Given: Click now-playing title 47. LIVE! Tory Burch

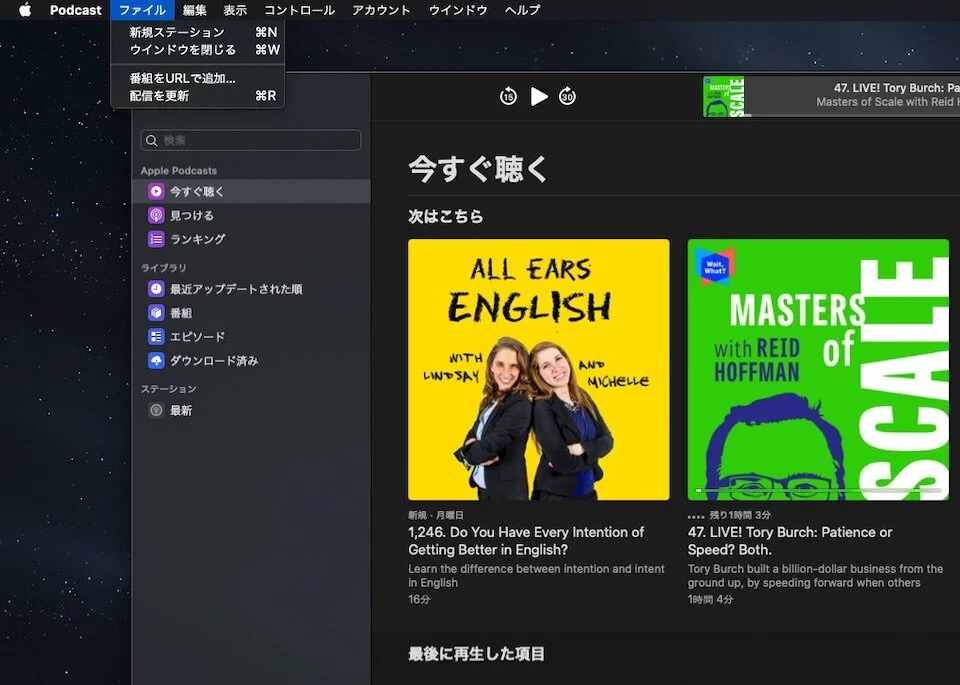Looking at the screenshot, I should coord(896,88).
